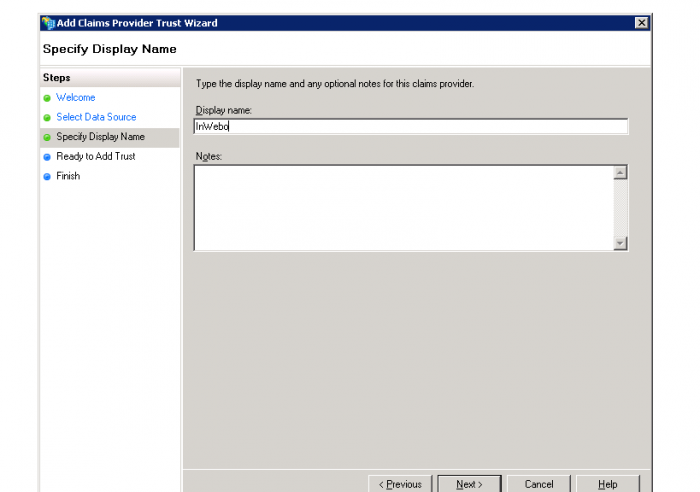
Task: Click the blue bullet beside Finish
Action: coord(47,177)
